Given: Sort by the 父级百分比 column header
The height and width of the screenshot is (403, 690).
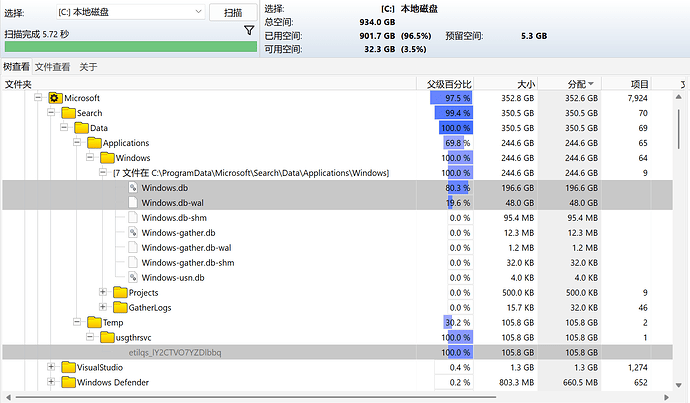Looking at the screenshot, I should pyautogui.click(x=445, y=84).
